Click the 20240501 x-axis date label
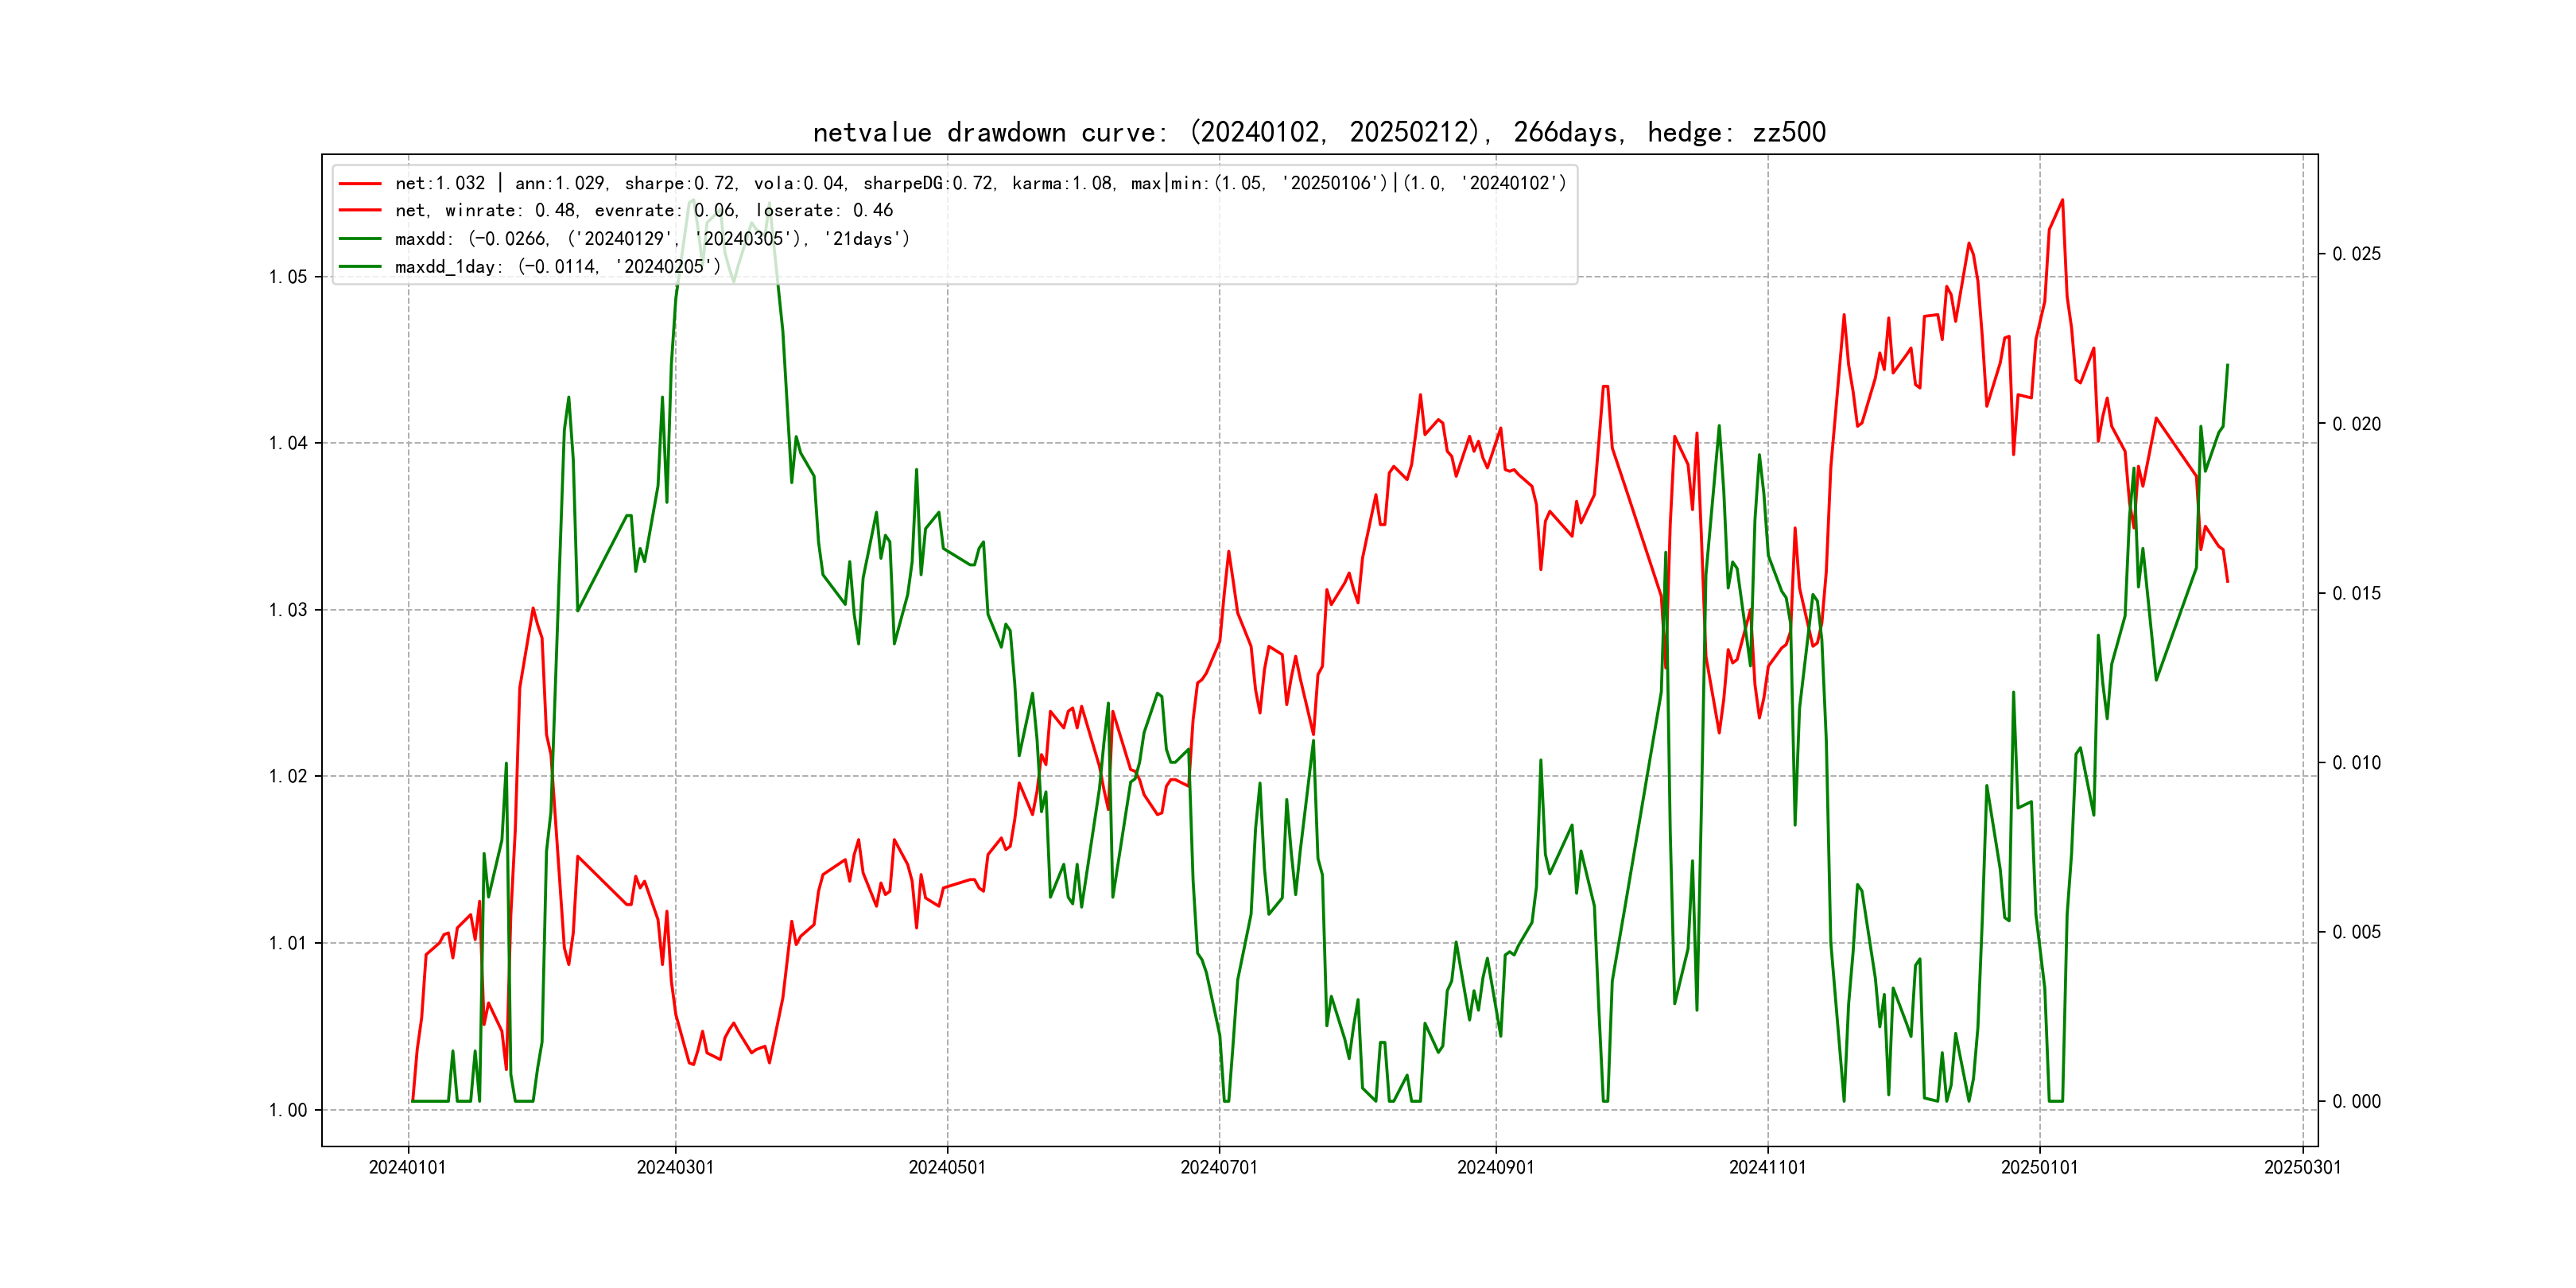 (947, 1168)
